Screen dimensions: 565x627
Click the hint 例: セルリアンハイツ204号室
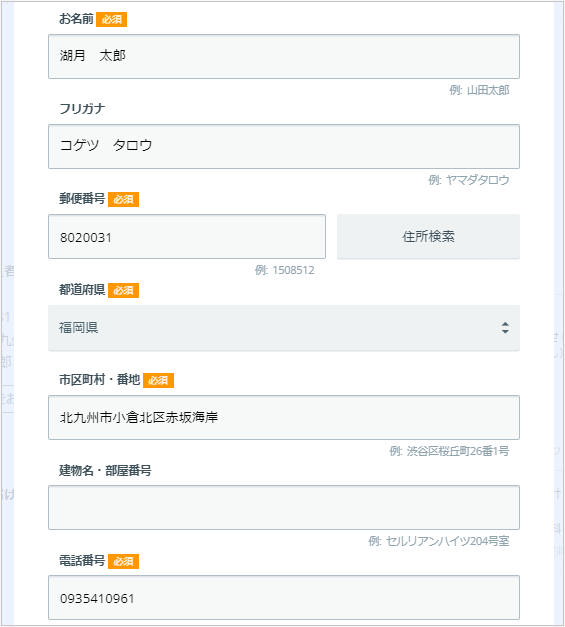coord(439,541)
